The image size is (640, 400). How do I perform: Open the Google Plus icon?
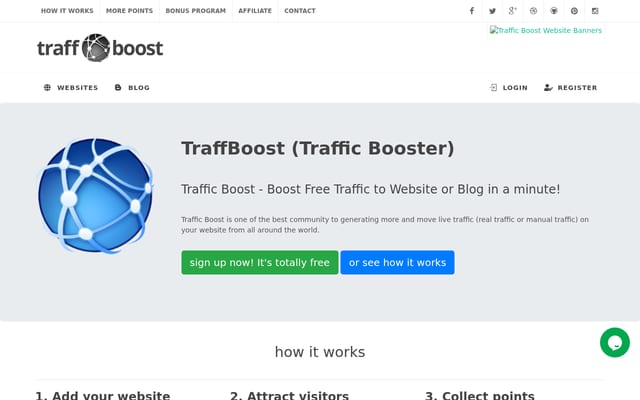click(513, 11)
